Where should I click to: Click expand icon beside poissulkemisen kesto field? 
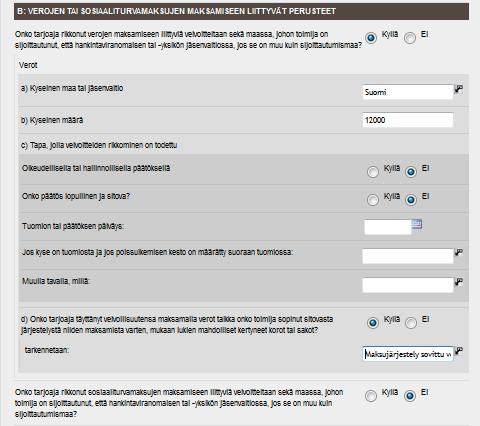point(459,252)
